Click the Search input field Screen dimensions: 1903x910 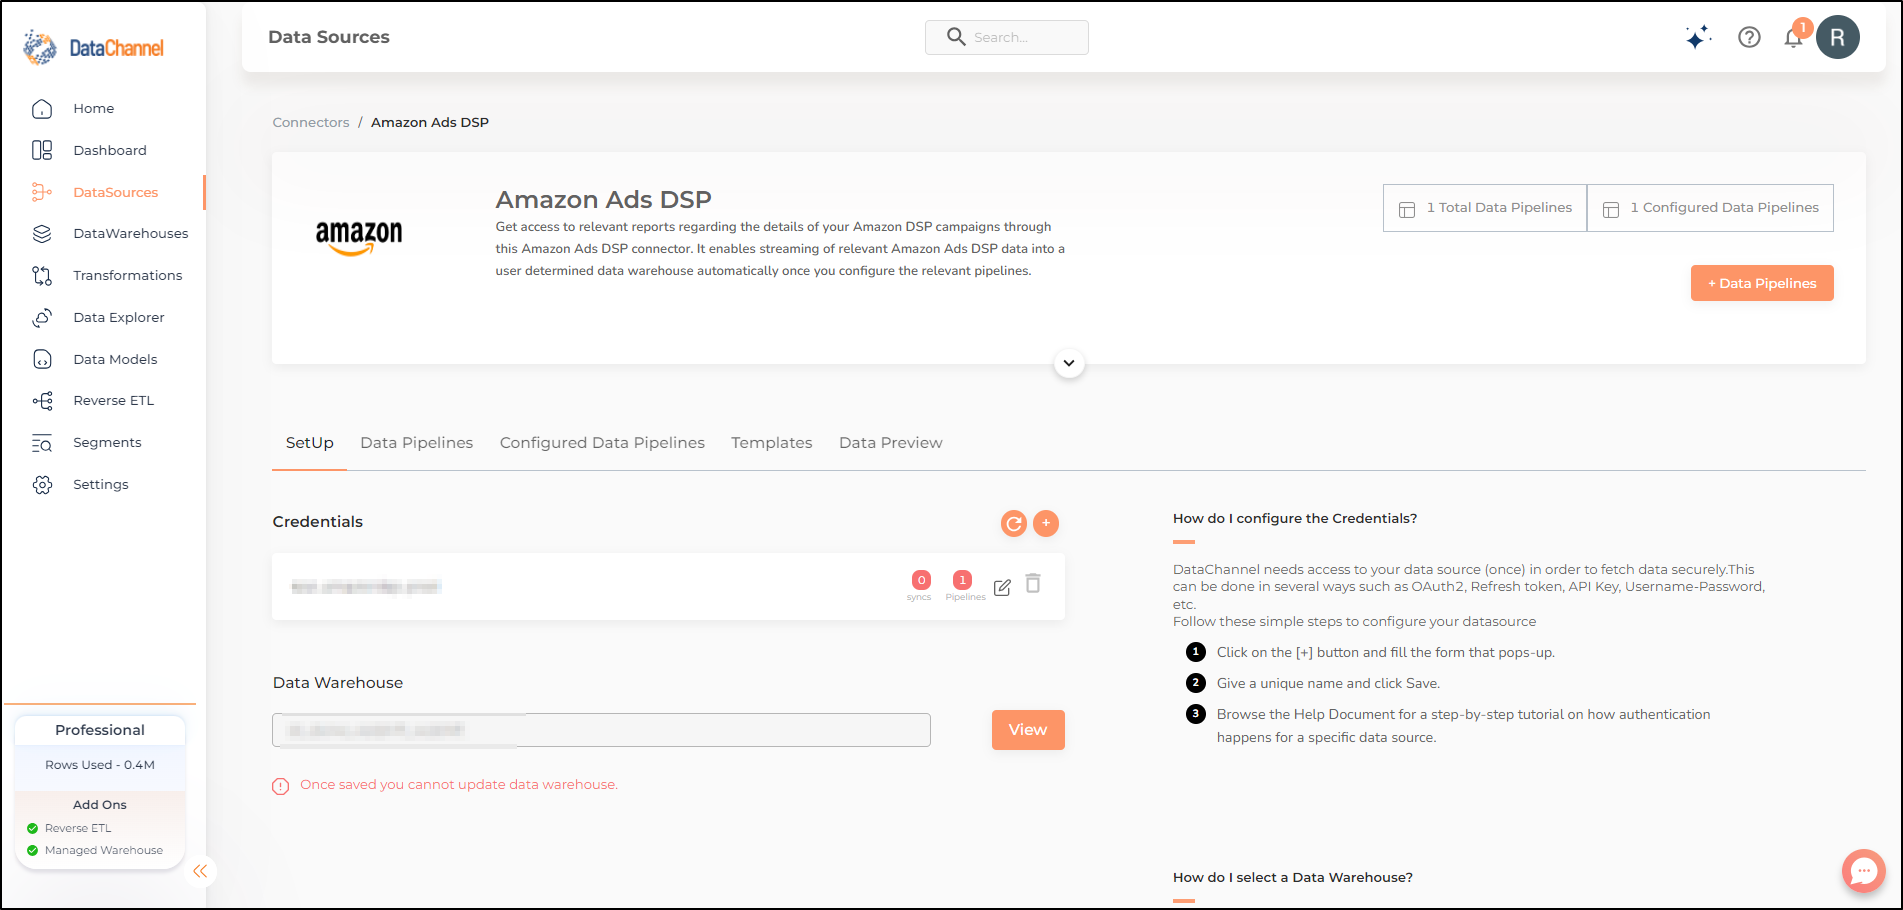point(1007,37)
